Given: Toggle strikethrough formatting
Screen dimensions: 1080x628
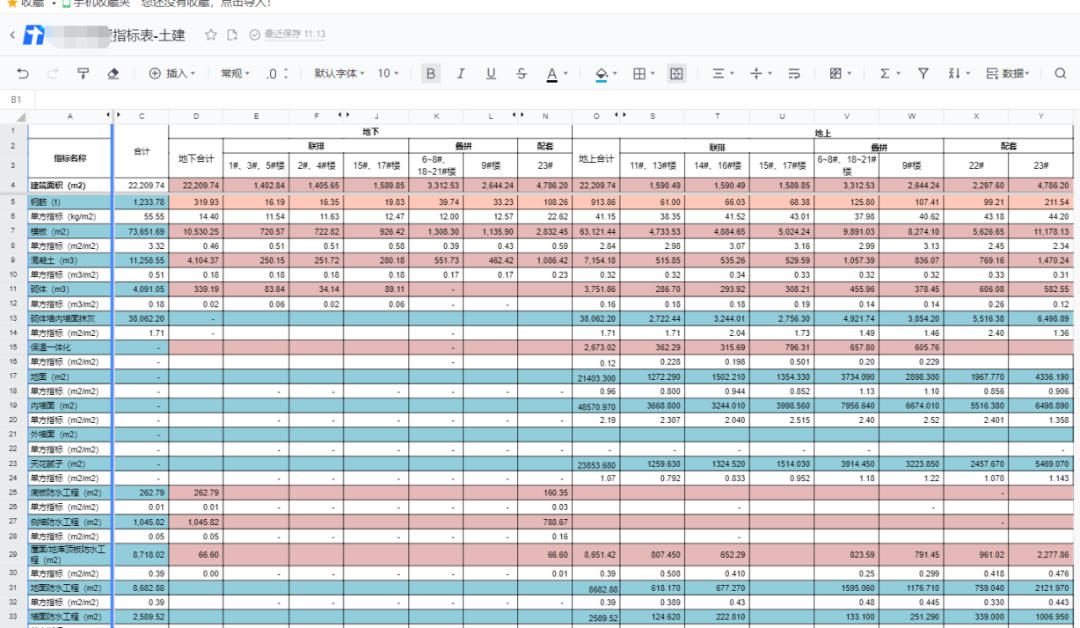Looking at the screenshot, I should [x=521, y=73].
